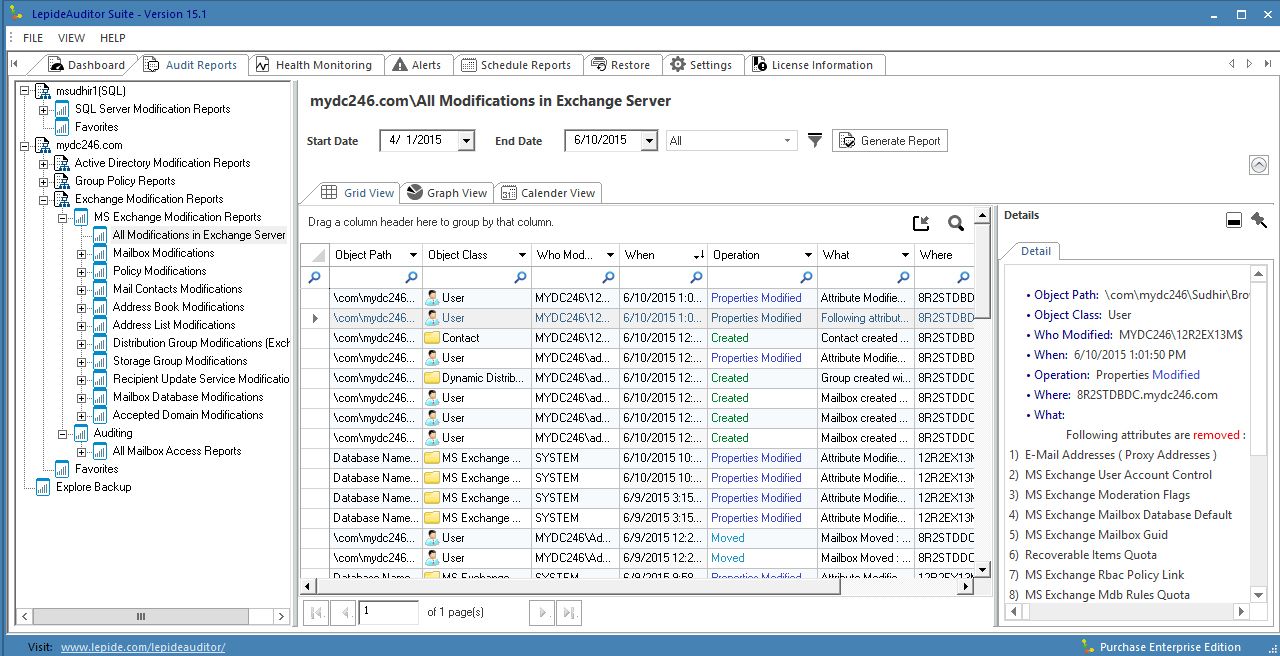1280x656 pixels.
Task: Click Generate Report button
Action: [890, 141]
